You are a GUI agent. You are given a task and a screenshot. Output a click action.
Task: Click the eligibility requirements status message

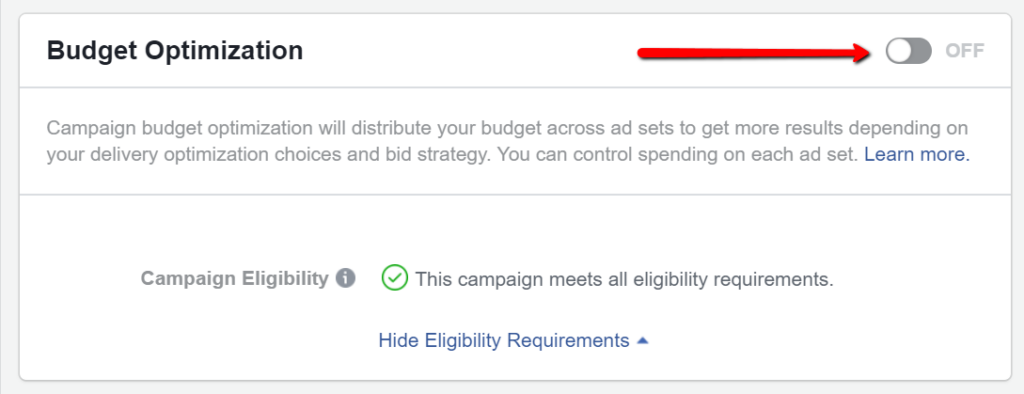click(x=624, y=280)
